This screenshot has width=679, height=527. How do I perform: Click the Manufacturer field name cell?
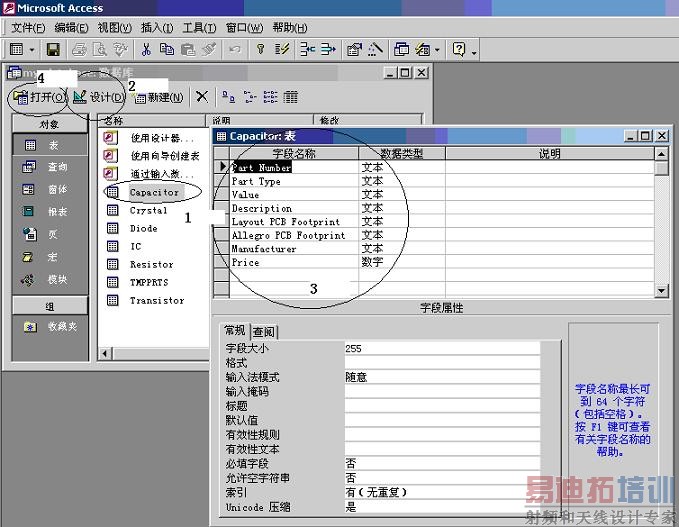pos(294,249)
